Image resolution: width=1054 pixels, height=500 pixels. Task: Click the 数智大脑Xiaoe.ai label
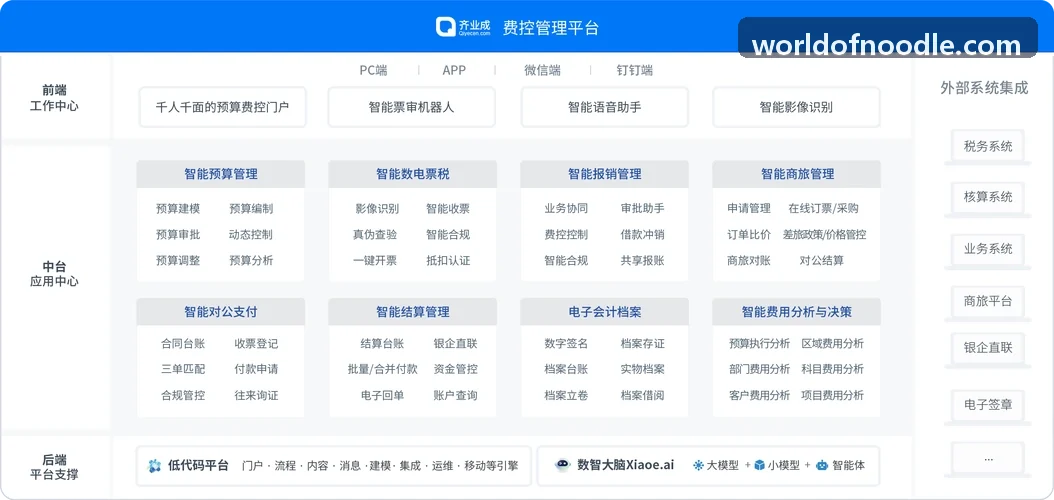pyautogui.click(x=626, y=465)
